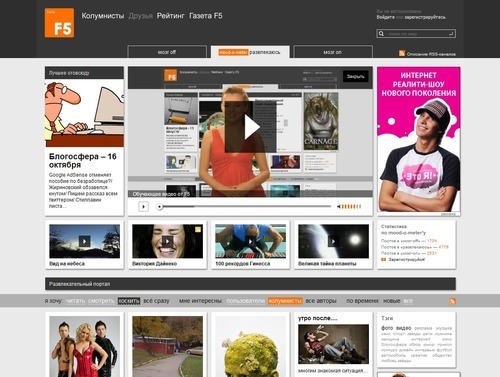This screenshot has height=377, width=500.
Task: Open the Dilbert cartoon Блогосфера image
Action: 84,113
